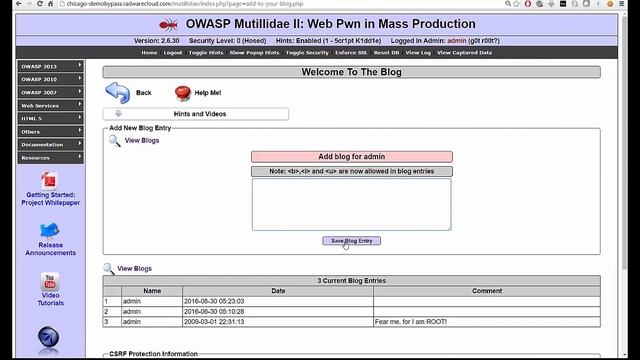
Task: Click Logout in the top menu
Action: click(x=173, y=53)
